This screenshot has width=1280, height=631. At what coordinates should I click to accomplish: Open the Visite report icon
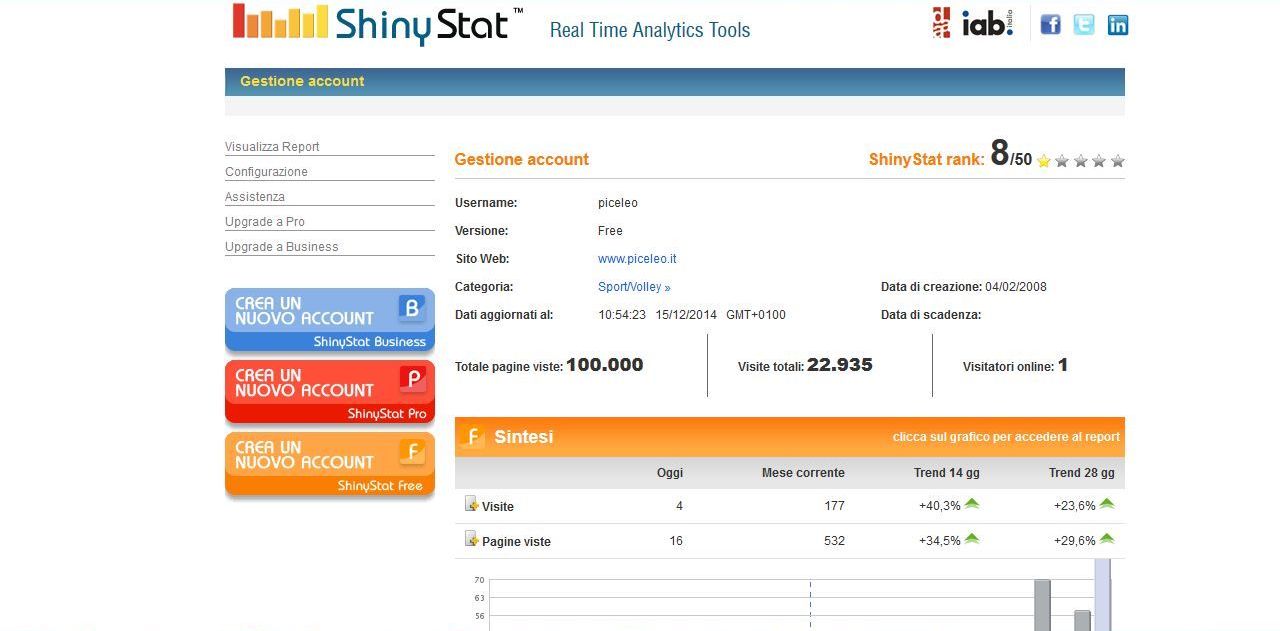[471, 504]
